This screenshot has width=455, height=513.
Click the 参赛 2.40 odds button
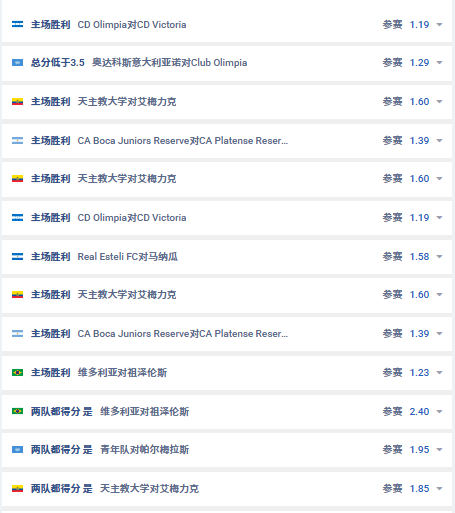coord(406,412)
